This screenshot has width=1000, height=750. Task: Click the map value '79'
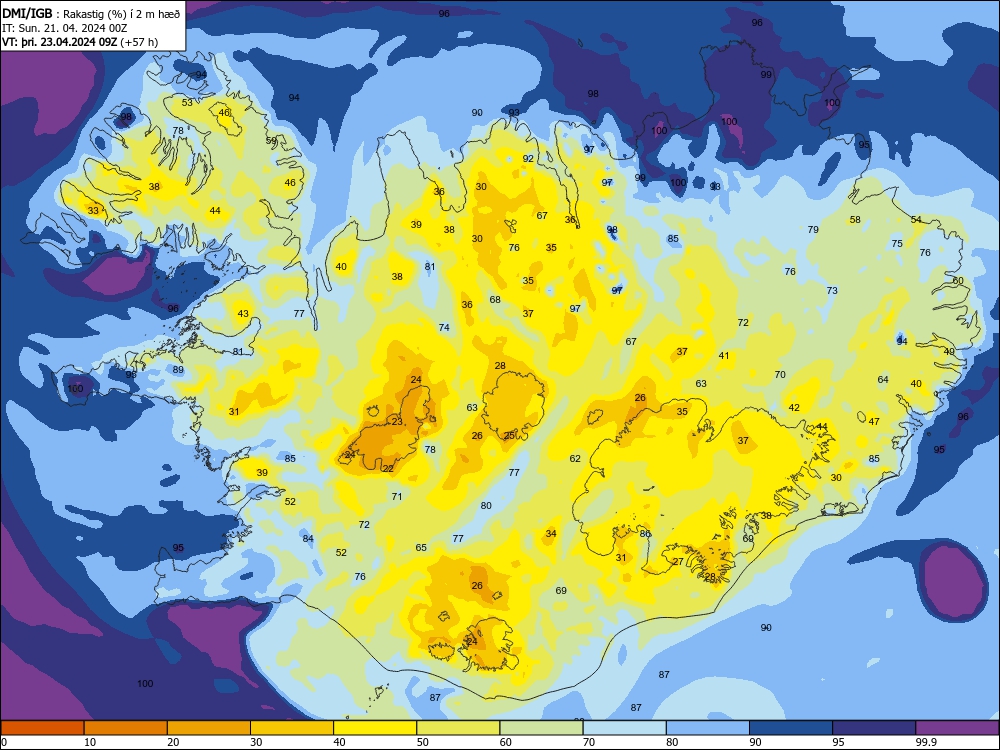point(813,230)
